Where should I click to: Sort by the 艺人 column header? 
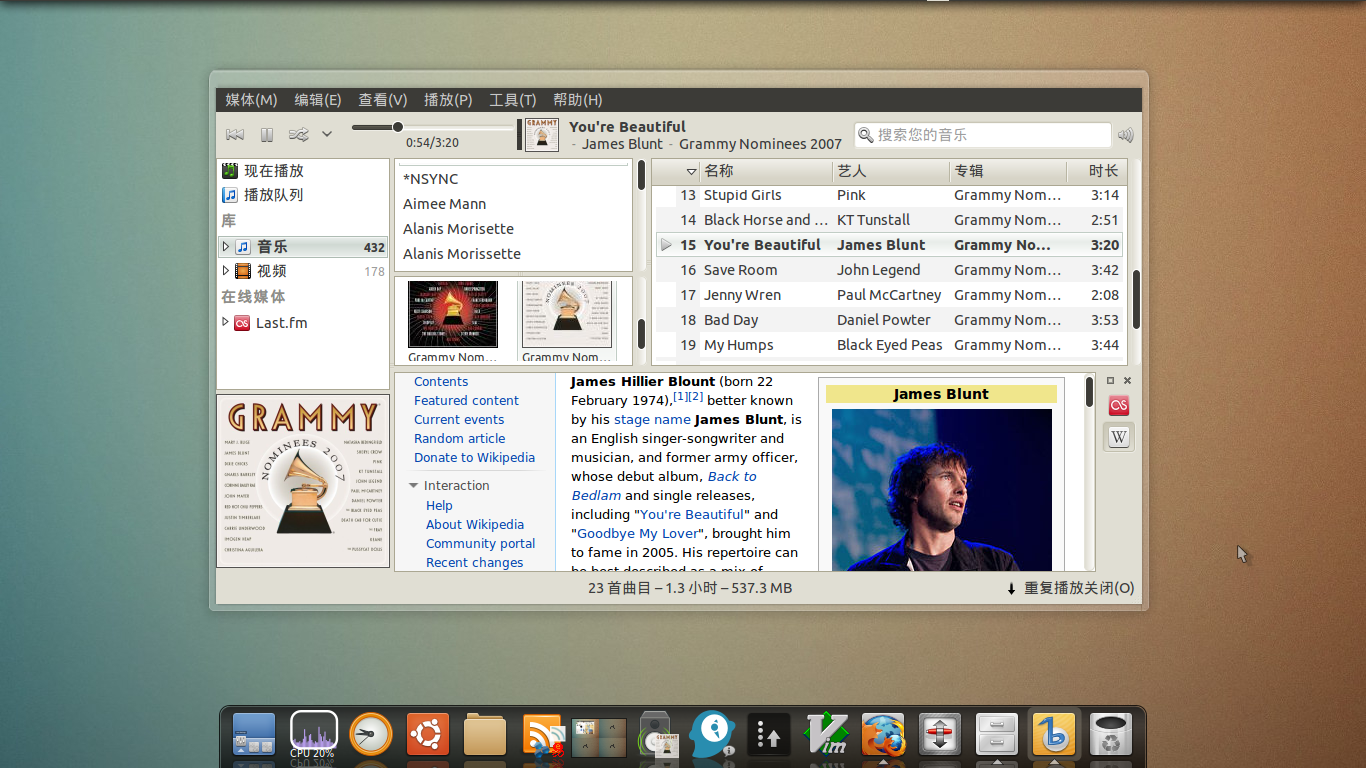point(890,171)
